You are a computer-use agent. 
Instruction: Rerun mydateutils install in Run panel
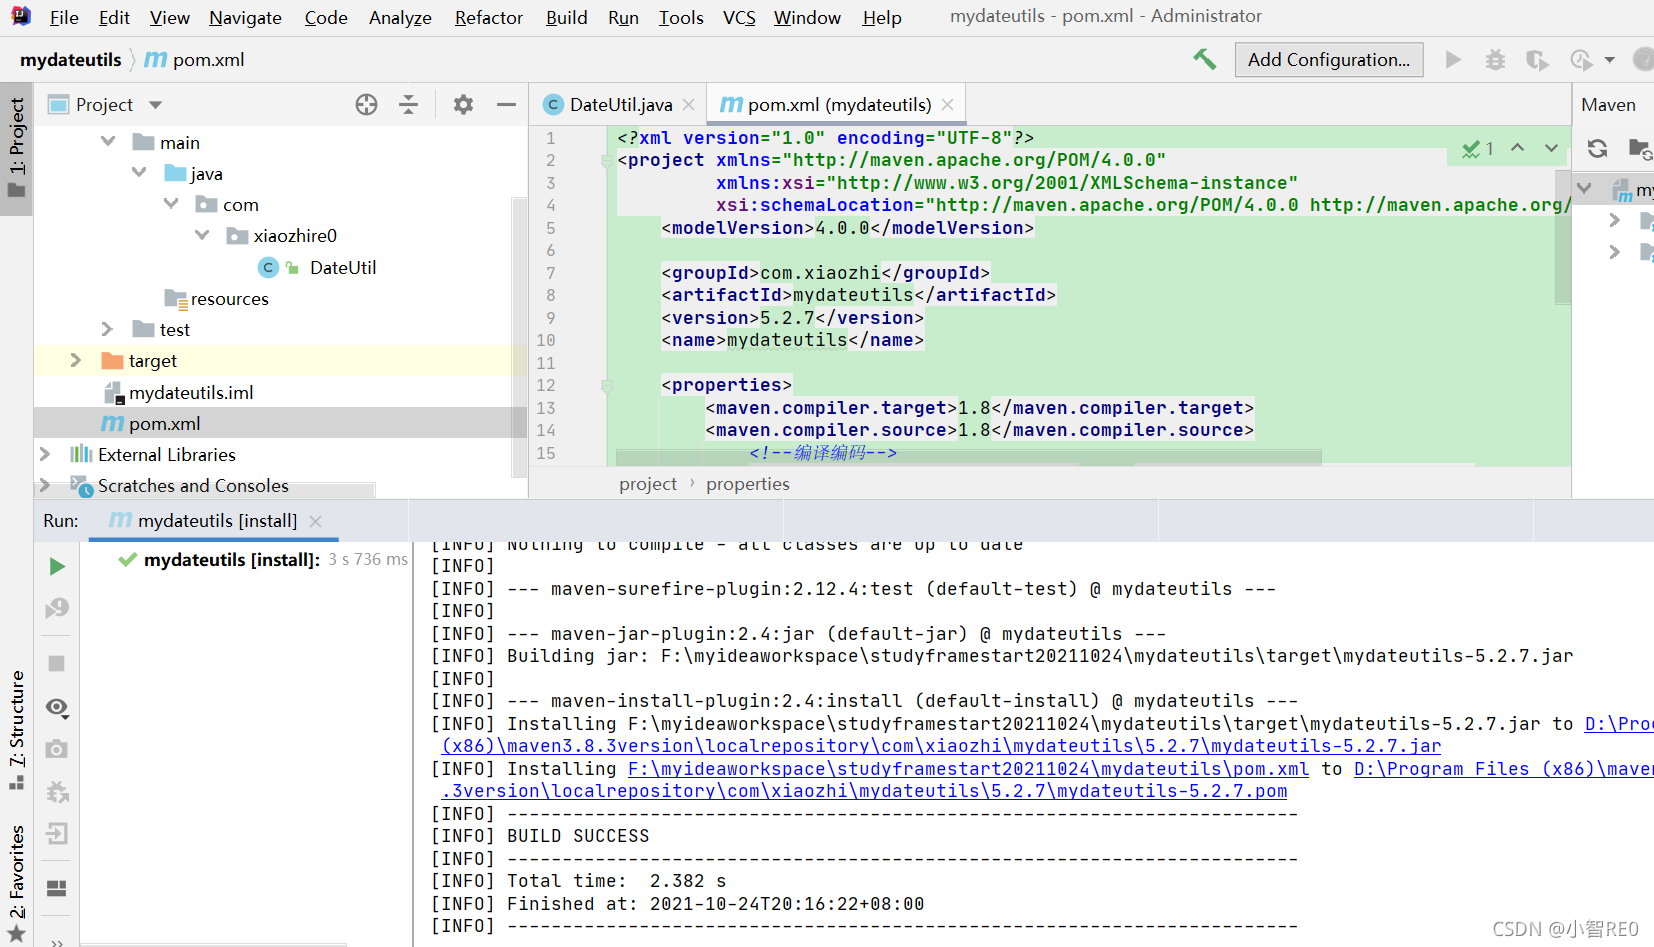pos(57,567)
